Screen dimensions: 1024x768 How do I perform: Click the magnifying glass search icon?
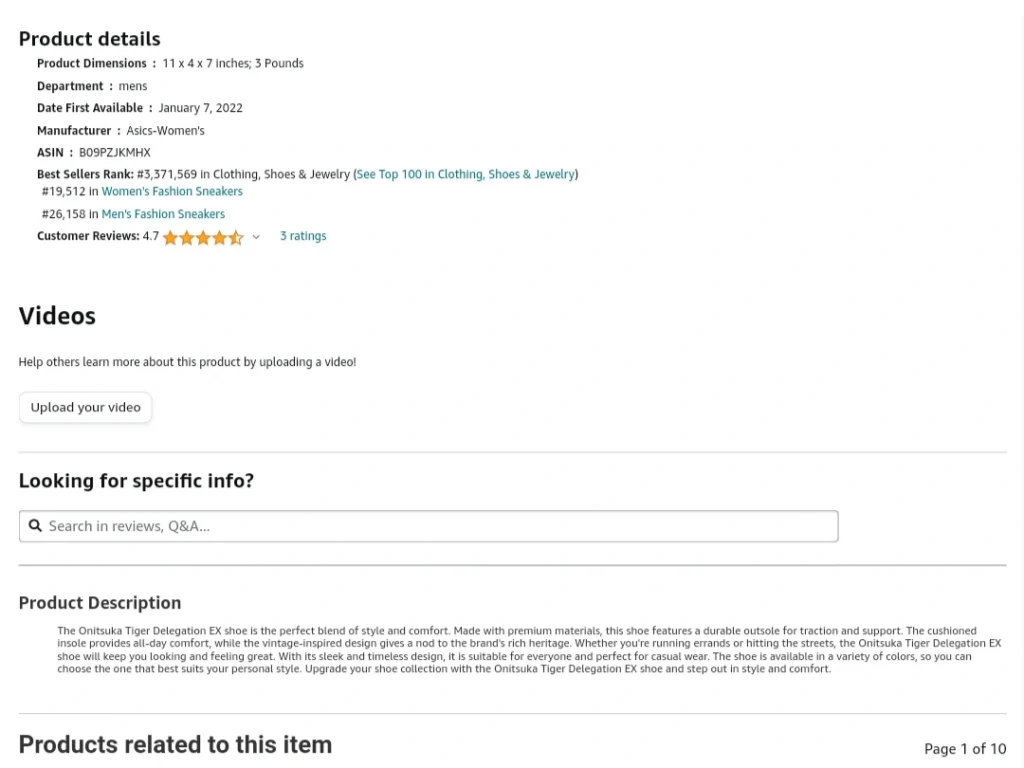click(35, 526)
